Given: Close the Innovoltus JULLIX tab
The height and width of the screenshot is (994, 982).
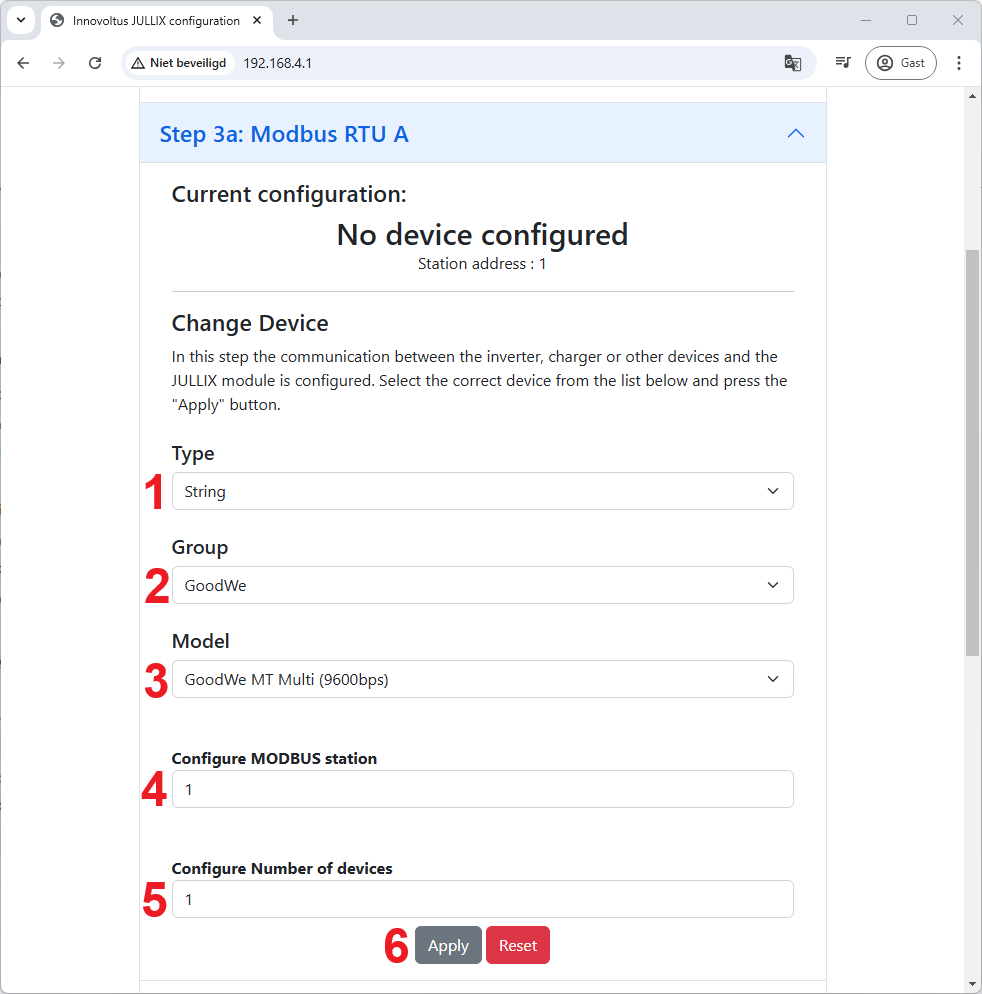Looking at the screenshot, I should (x=258, y=20).
